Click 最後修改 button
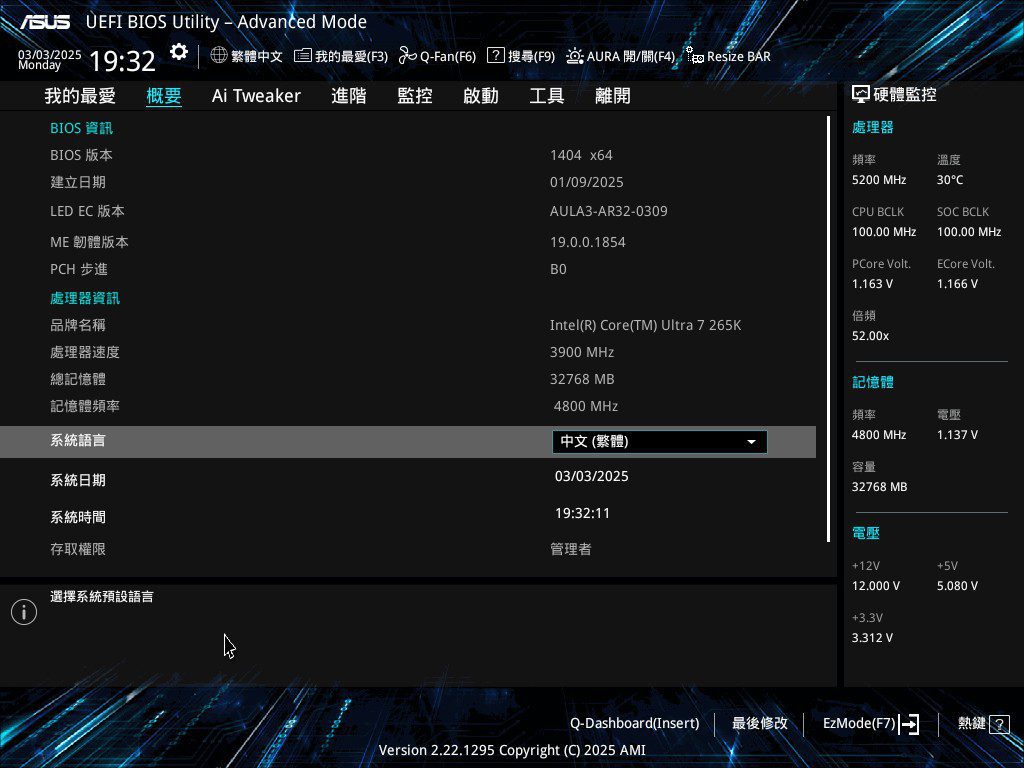 760,724
